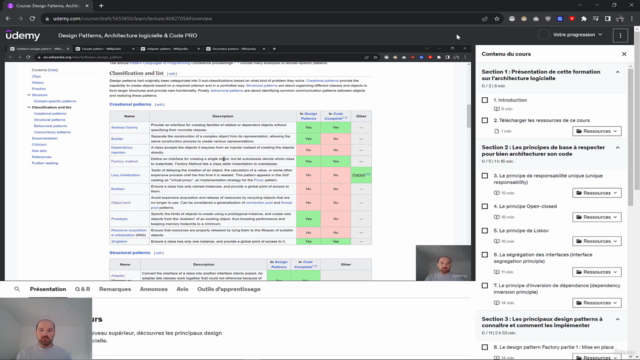Image resolution: width=640 pixels, height=360 pixels.
Task: Click the share page icon in address bar
Action: click(x=485, y=19)
